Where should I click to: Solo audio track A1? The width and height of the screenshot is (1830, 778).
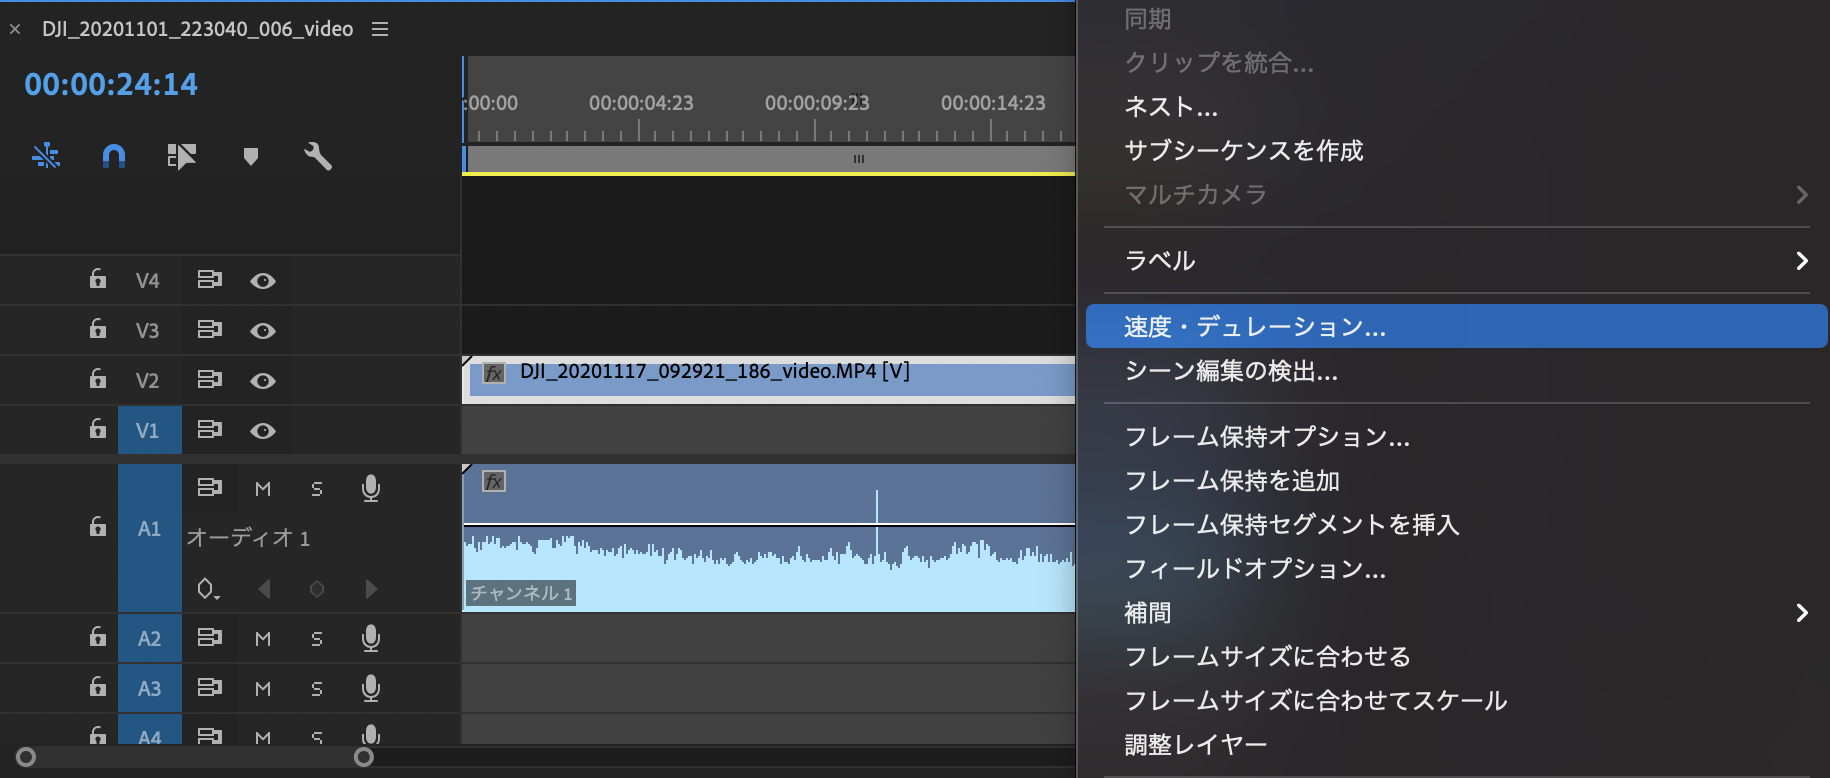317,489
